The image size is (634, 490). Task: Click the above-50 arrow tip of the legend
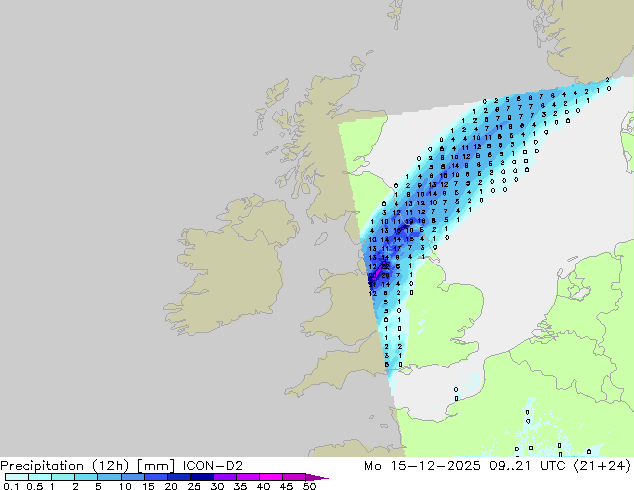click(317, 477)
